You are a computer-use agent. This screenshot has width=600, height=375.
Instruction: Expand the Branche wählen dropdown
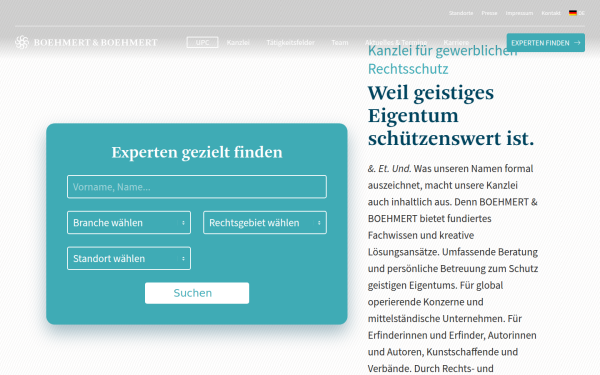[129, 223]
